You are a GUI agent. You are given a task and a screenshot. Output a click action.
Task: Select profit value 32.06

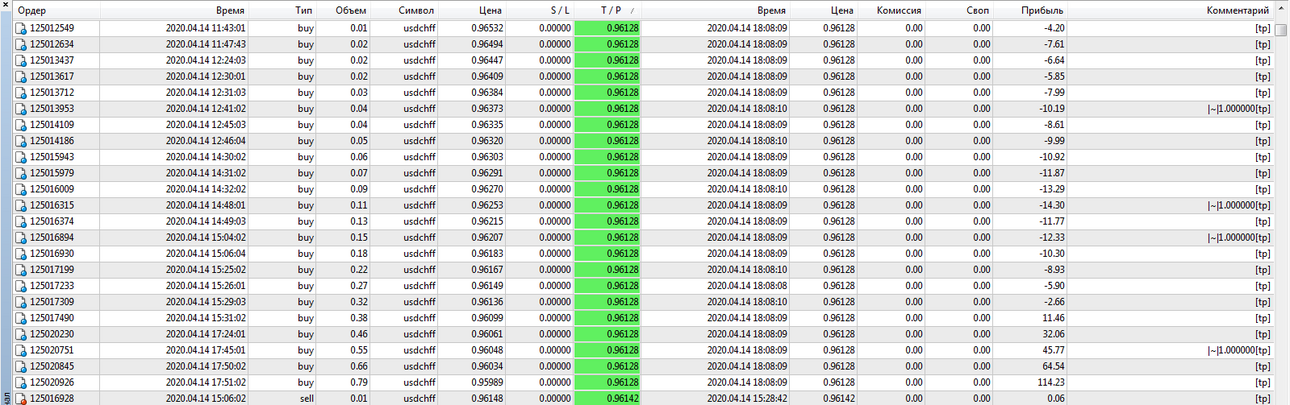pos(1050,334)
